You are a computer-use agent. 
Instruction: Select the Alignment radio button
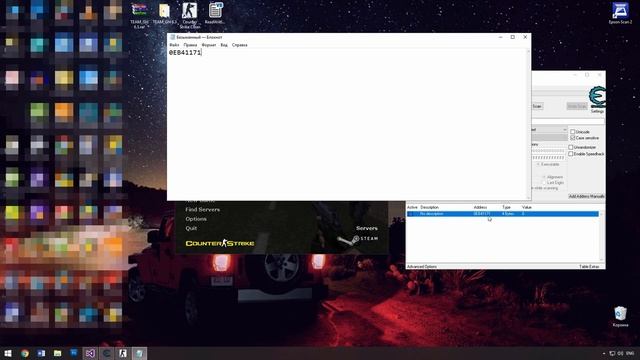coord(544,177)
